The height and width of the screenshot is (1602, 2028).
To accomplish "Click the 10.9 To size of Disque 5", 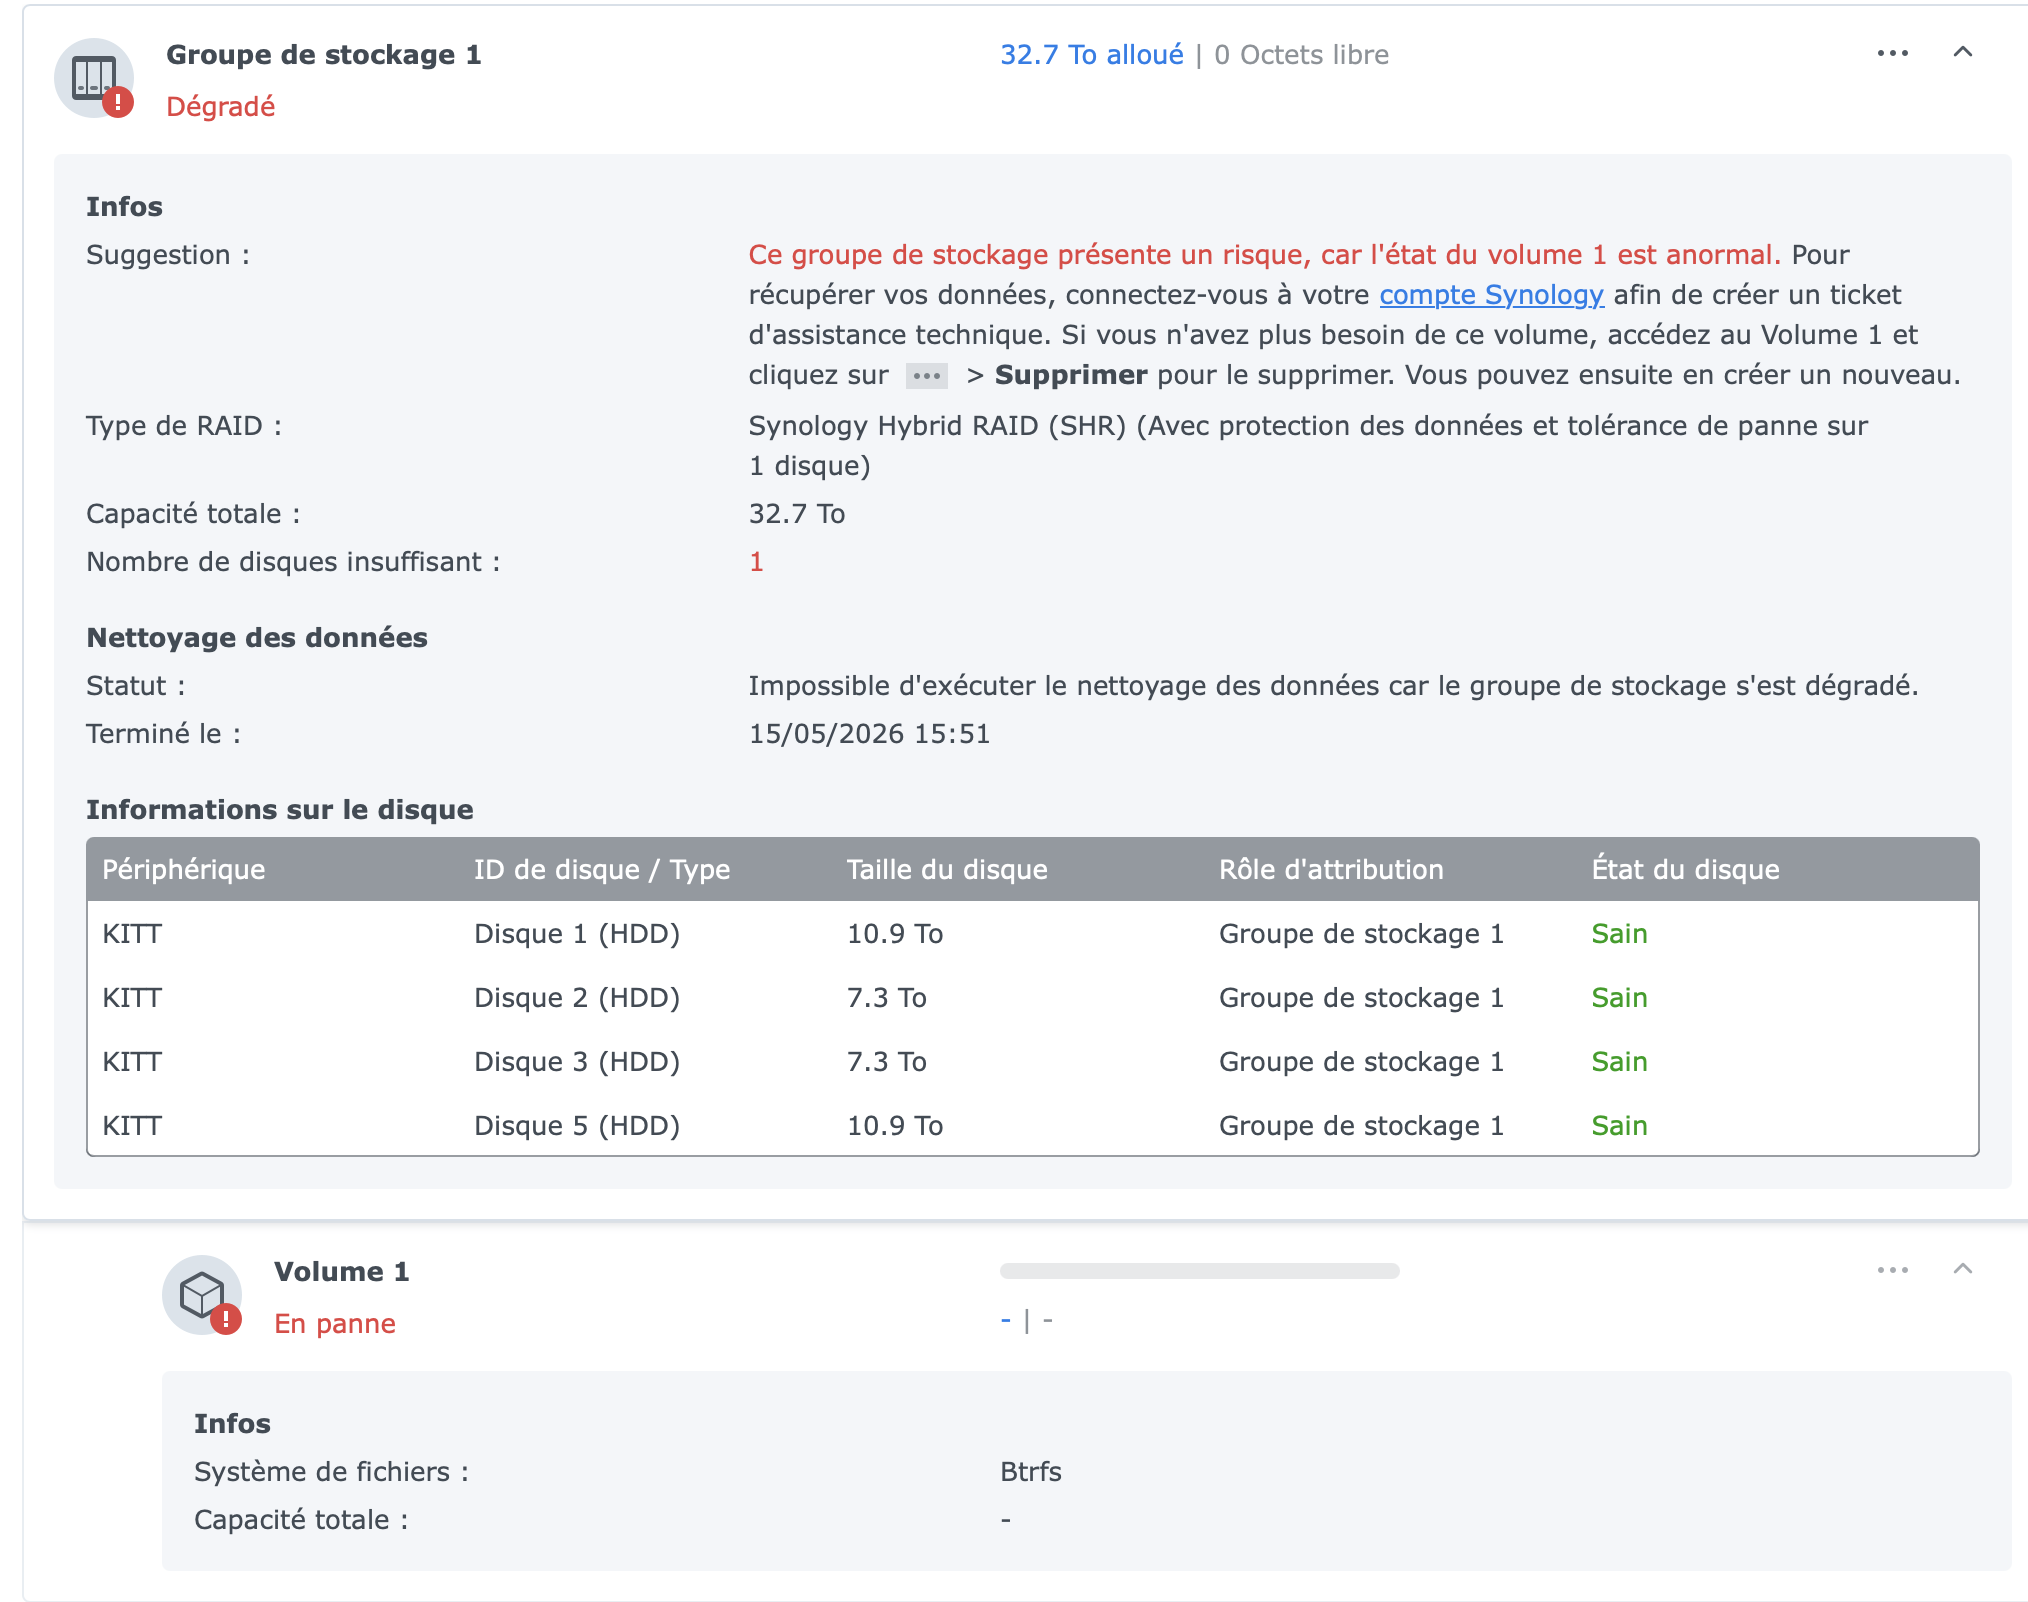I will (x=895, y=1126).
